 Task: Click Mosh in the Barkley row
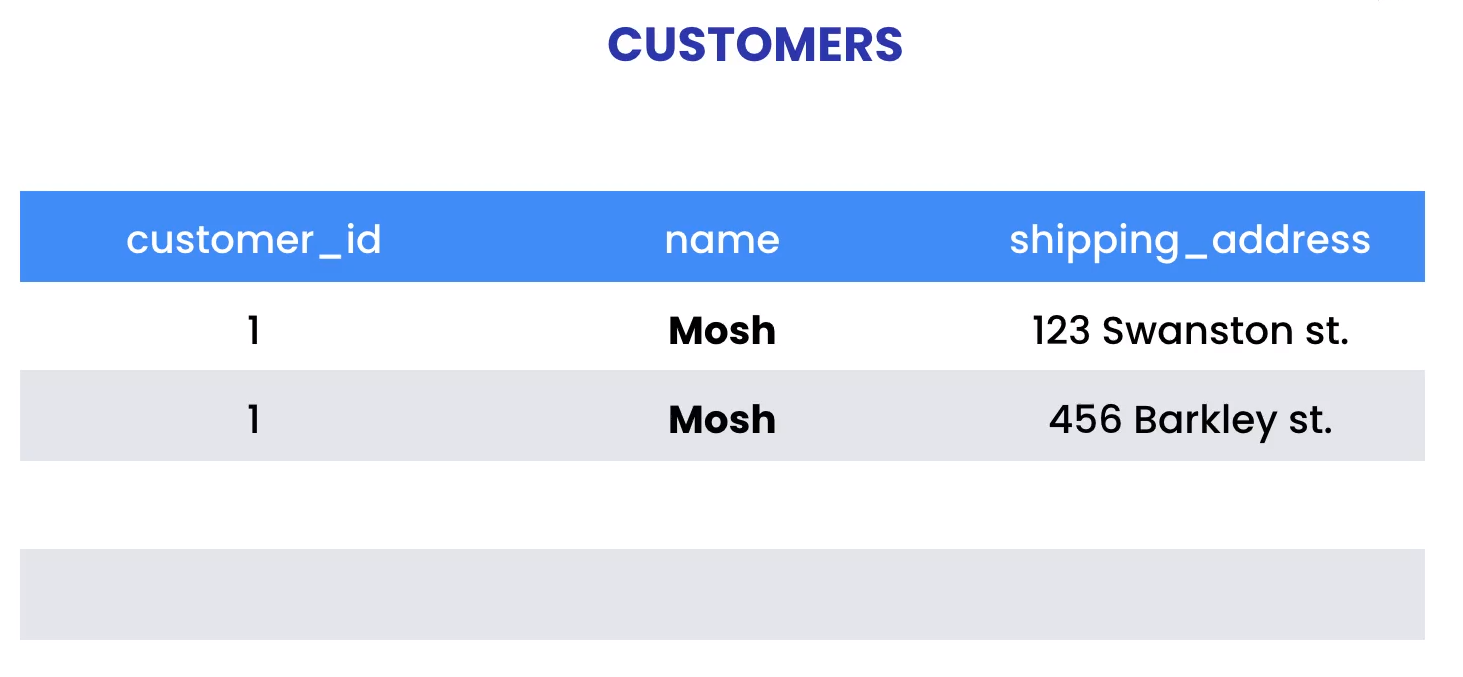pyautogui.click(x=722, y=420)
